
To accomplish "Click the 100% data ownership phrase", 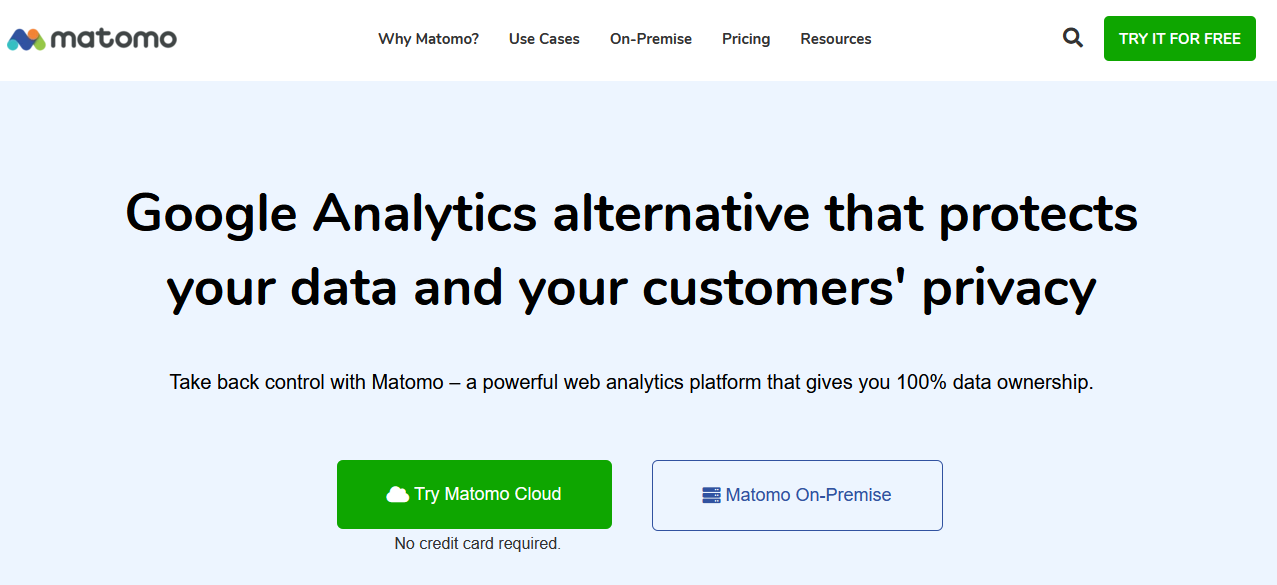I will (992, 382).
